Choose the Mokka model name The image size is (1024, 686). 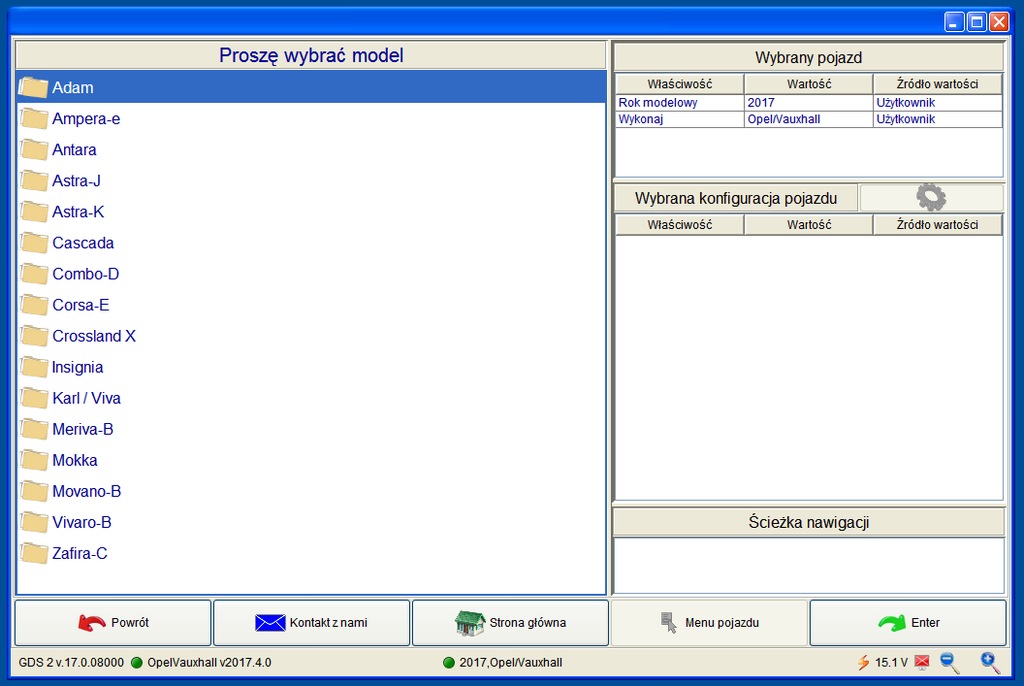[75, 460]
